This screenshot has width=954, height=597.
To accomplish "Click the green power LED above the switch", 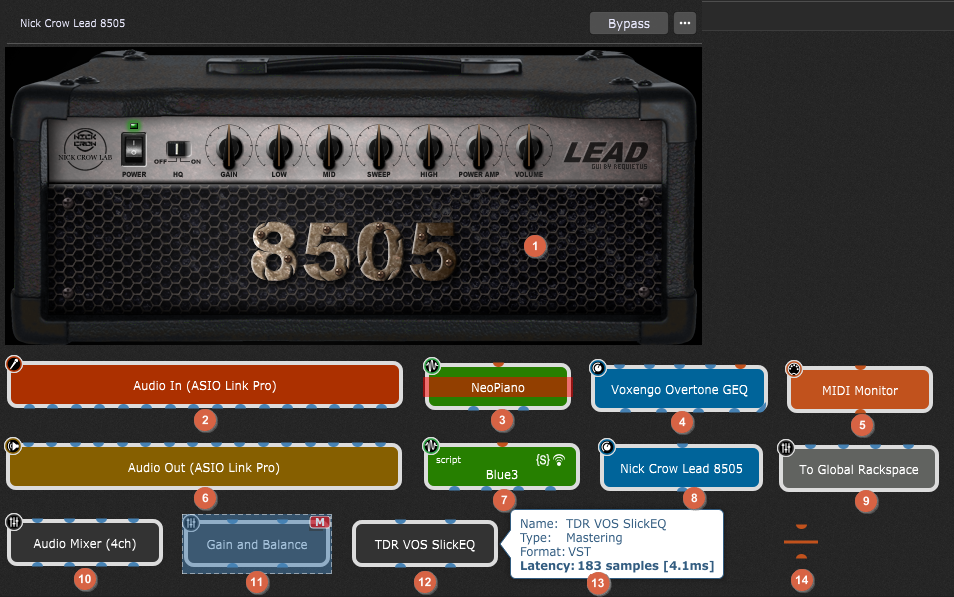I will tap(133, 126).
